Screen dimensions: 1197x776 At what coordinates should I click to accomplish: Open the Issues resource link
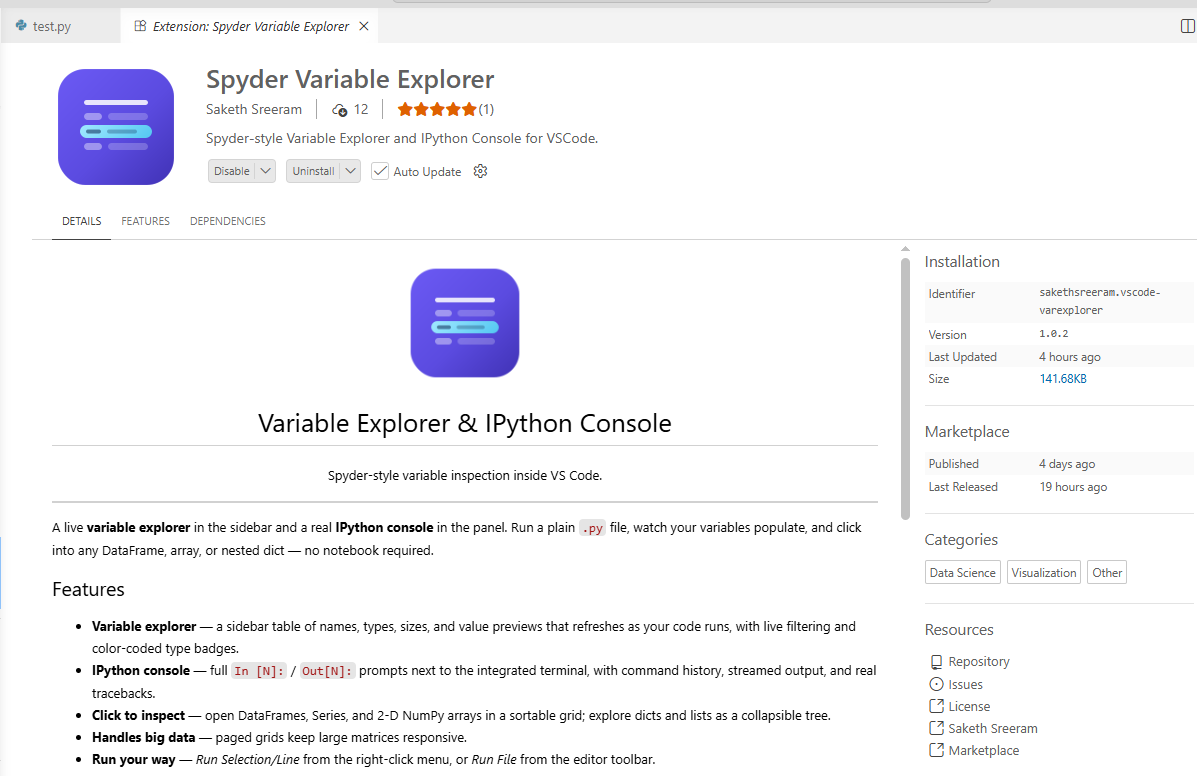coord(966,684)
